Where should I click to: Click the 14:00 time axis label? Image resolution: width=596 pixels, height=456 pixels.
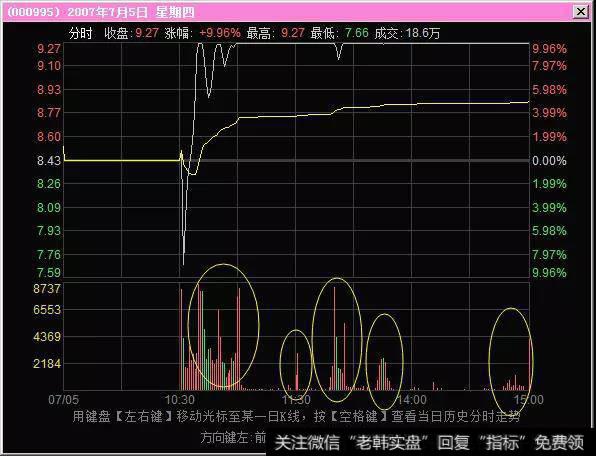click(412, 400)
